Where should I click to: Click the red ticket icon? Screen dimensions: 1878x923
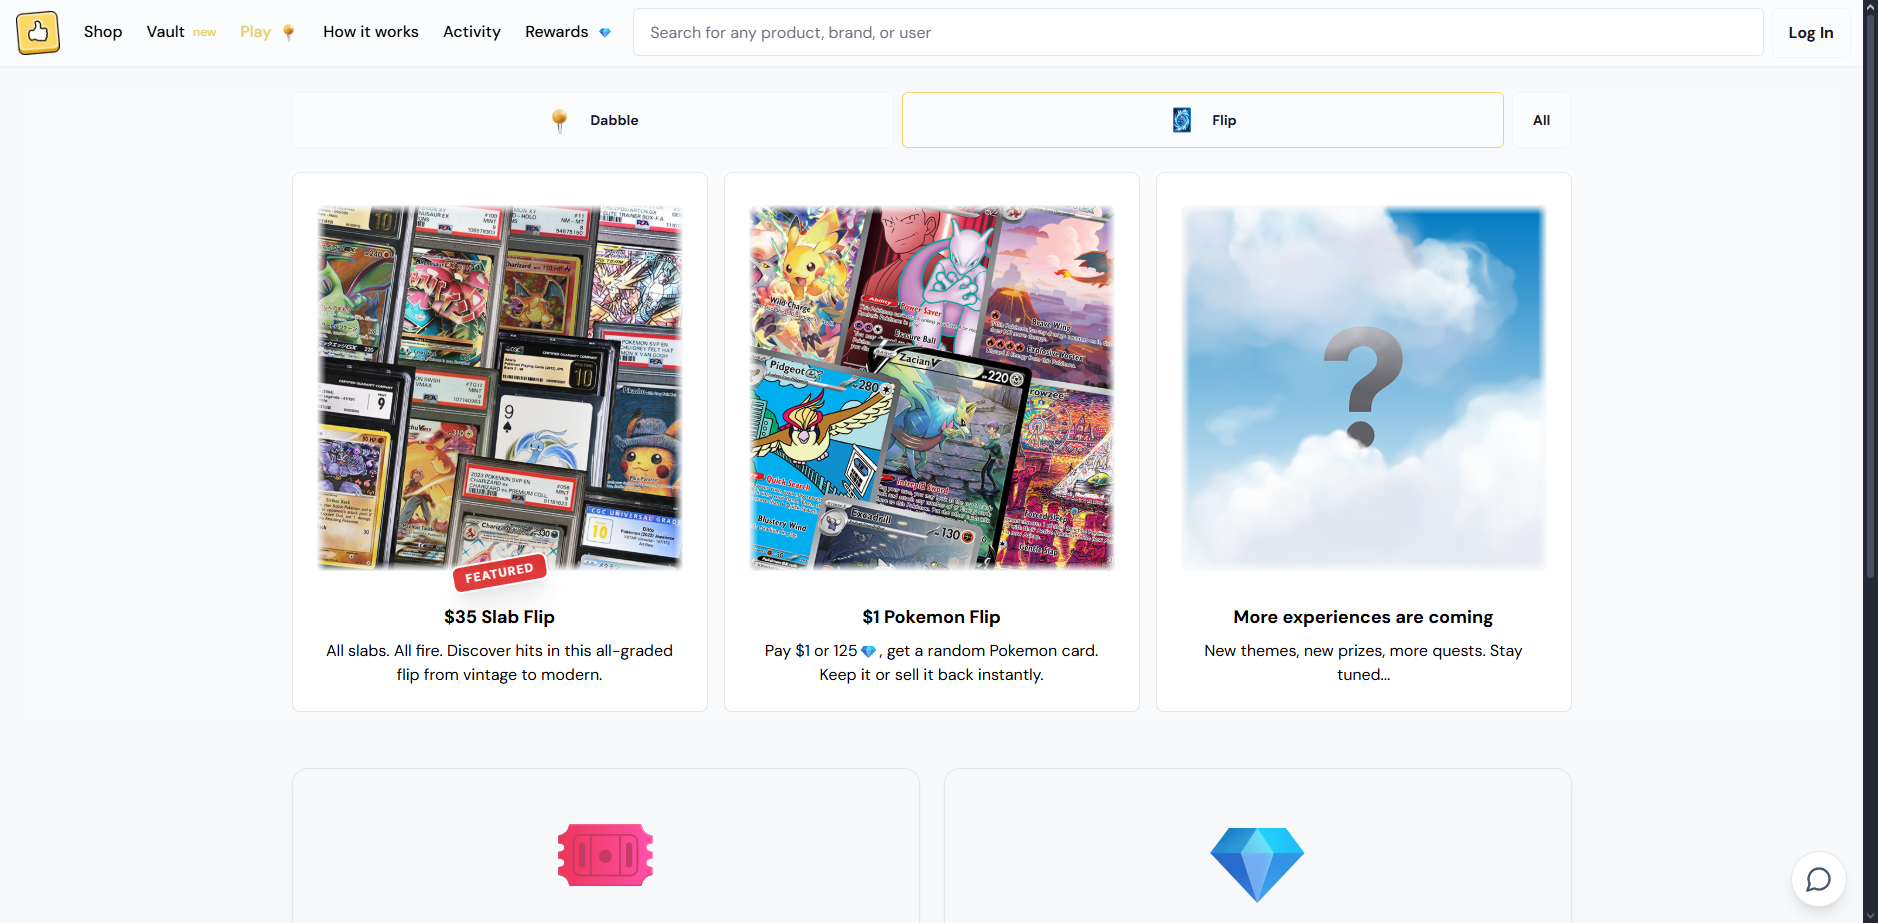coord(605,855)
